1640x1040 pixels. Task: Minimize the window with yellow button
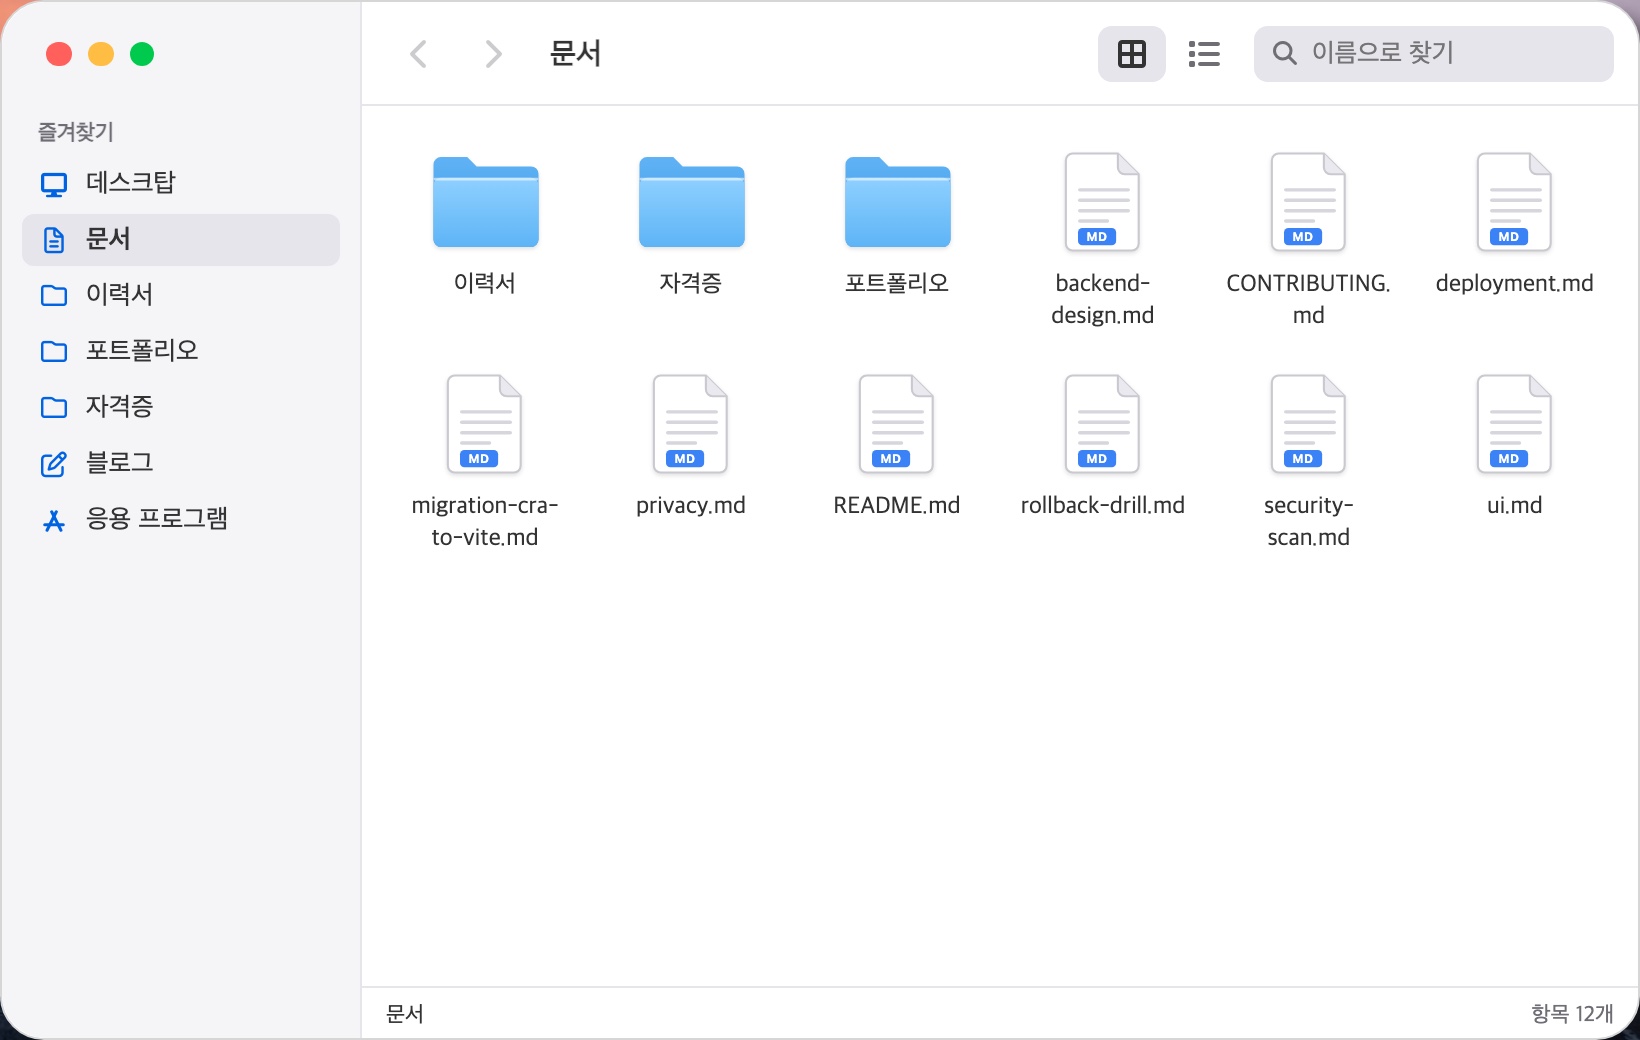coord(101,54)
